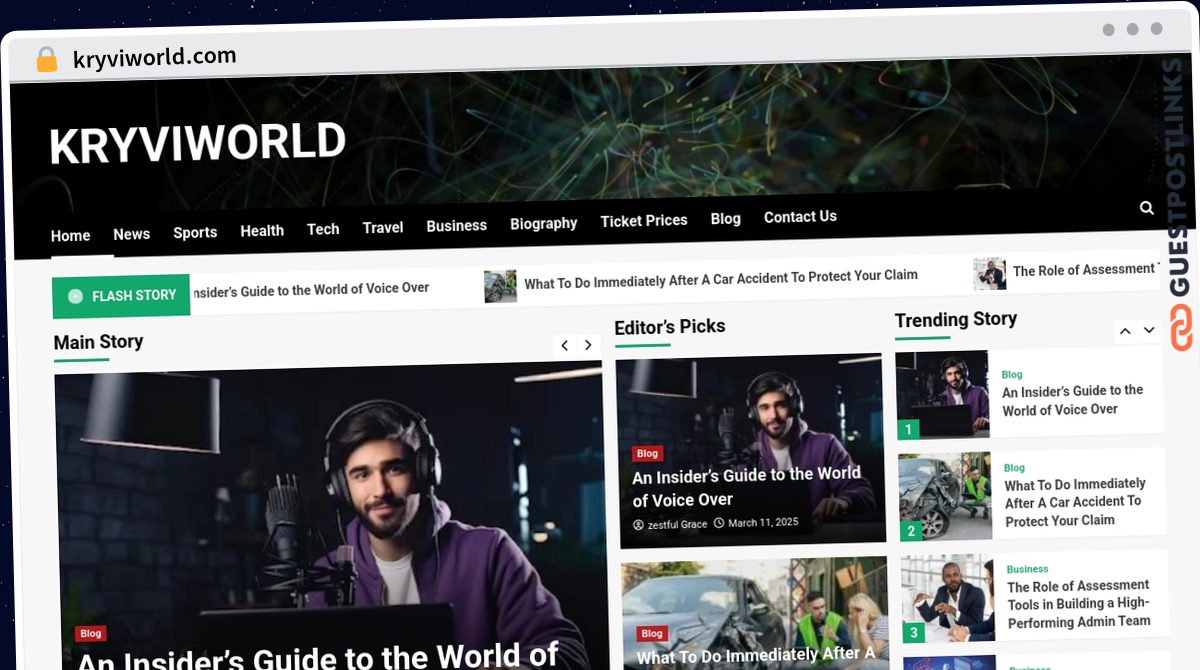Click the padlock icon beside the URL
The image size is (1200, 670).
coord(47,60)
